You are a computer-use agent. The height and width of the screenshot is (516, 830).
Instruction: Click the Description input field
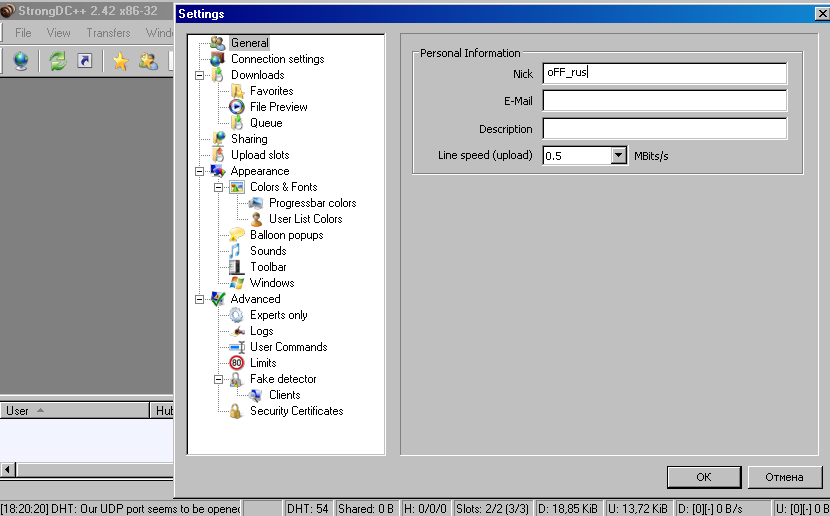[665, 129]
